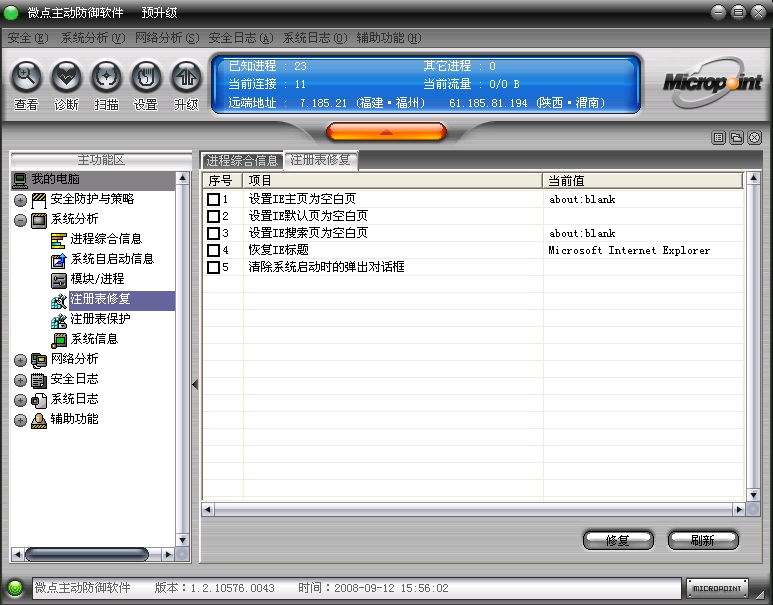Select the 注册表保护 tree item
Image resolution: width=773 pixels, height=605 pixels.
[x=101, y=319]
